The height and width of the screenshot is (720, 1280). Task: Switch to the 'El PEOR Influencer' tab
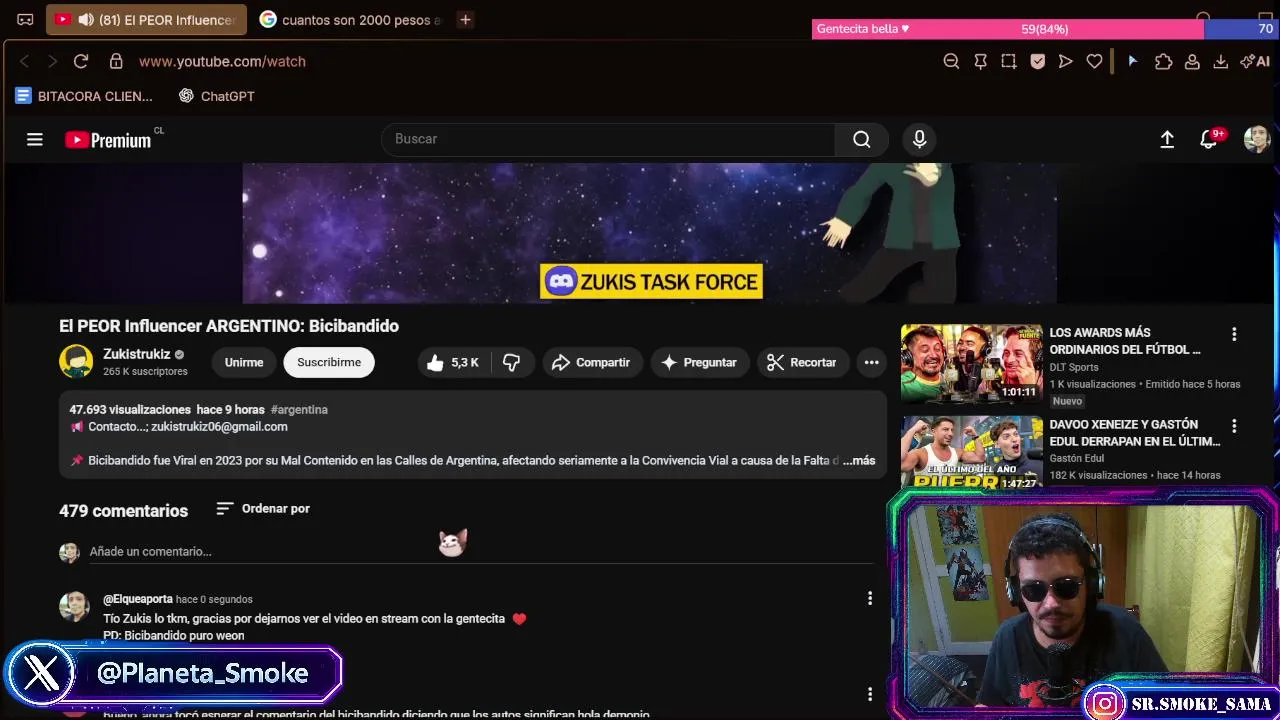pos(146,20)
